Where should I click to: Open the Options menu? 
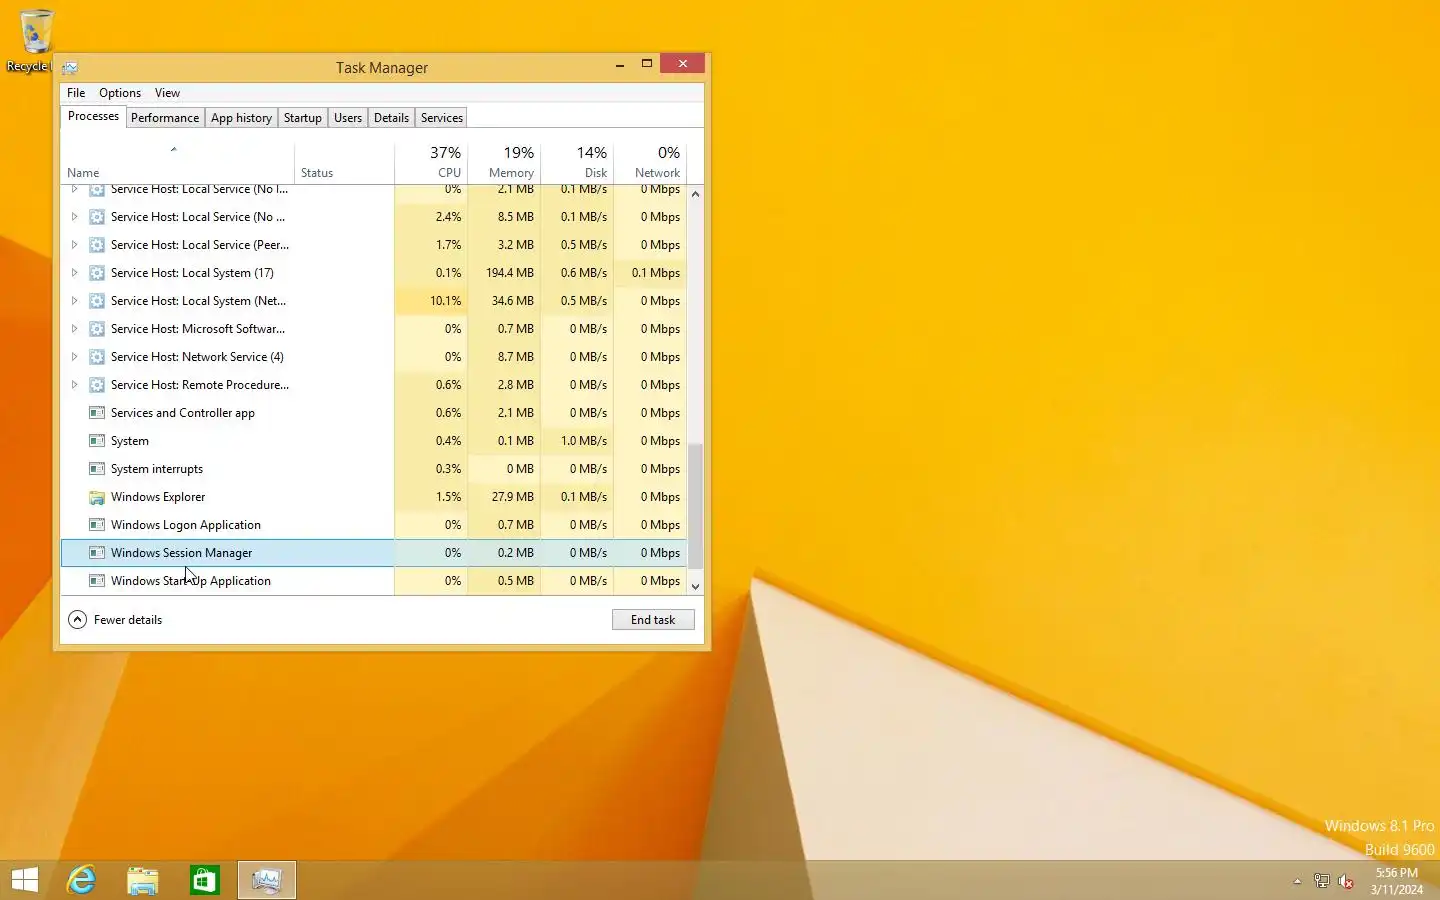[x=120, y=93]
